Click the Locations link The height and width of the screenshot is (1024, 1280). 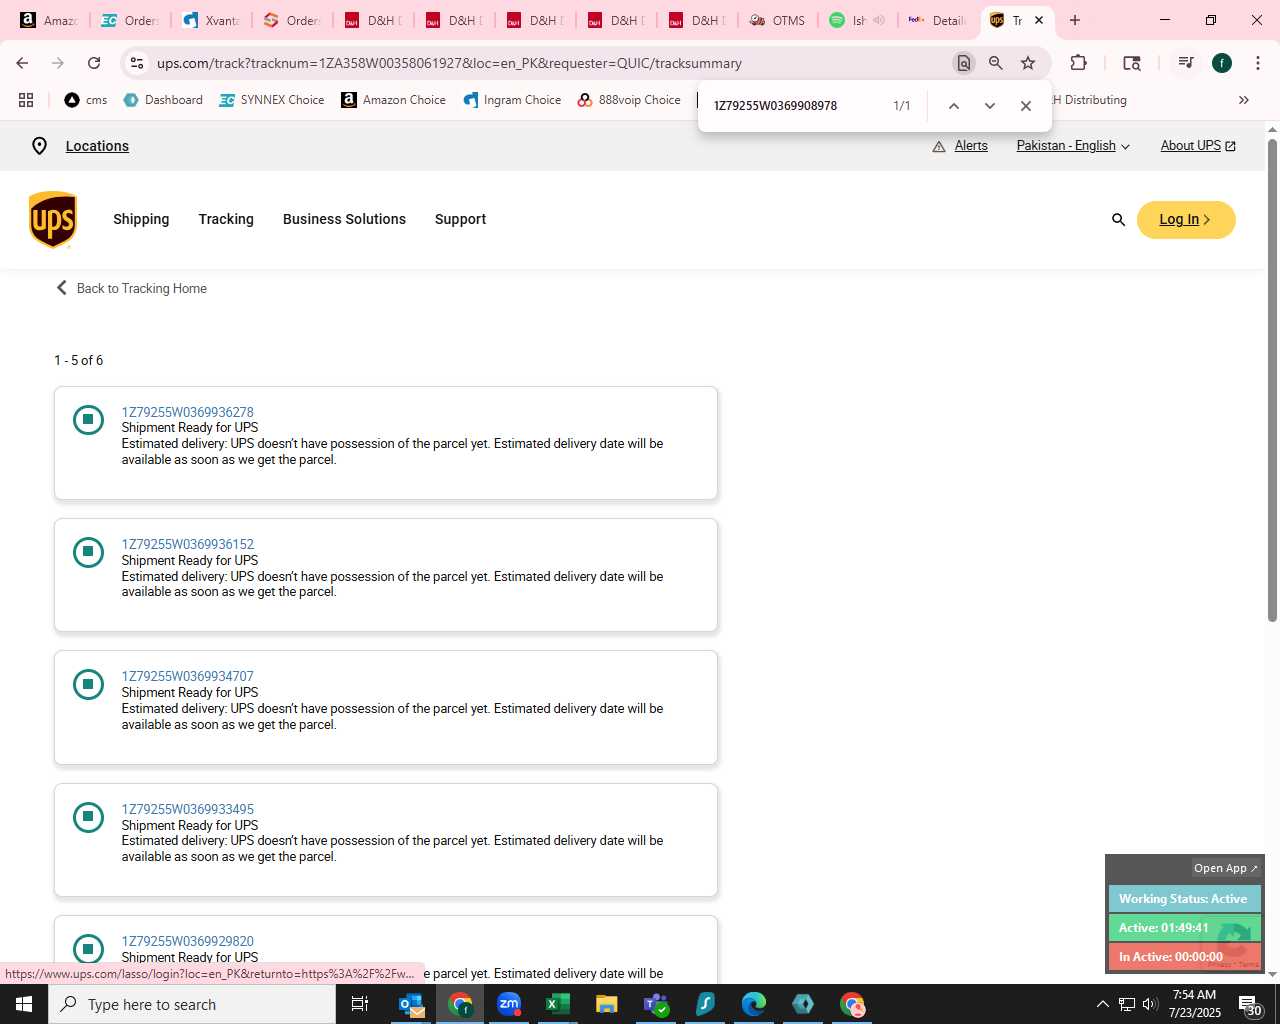point(97,146)
